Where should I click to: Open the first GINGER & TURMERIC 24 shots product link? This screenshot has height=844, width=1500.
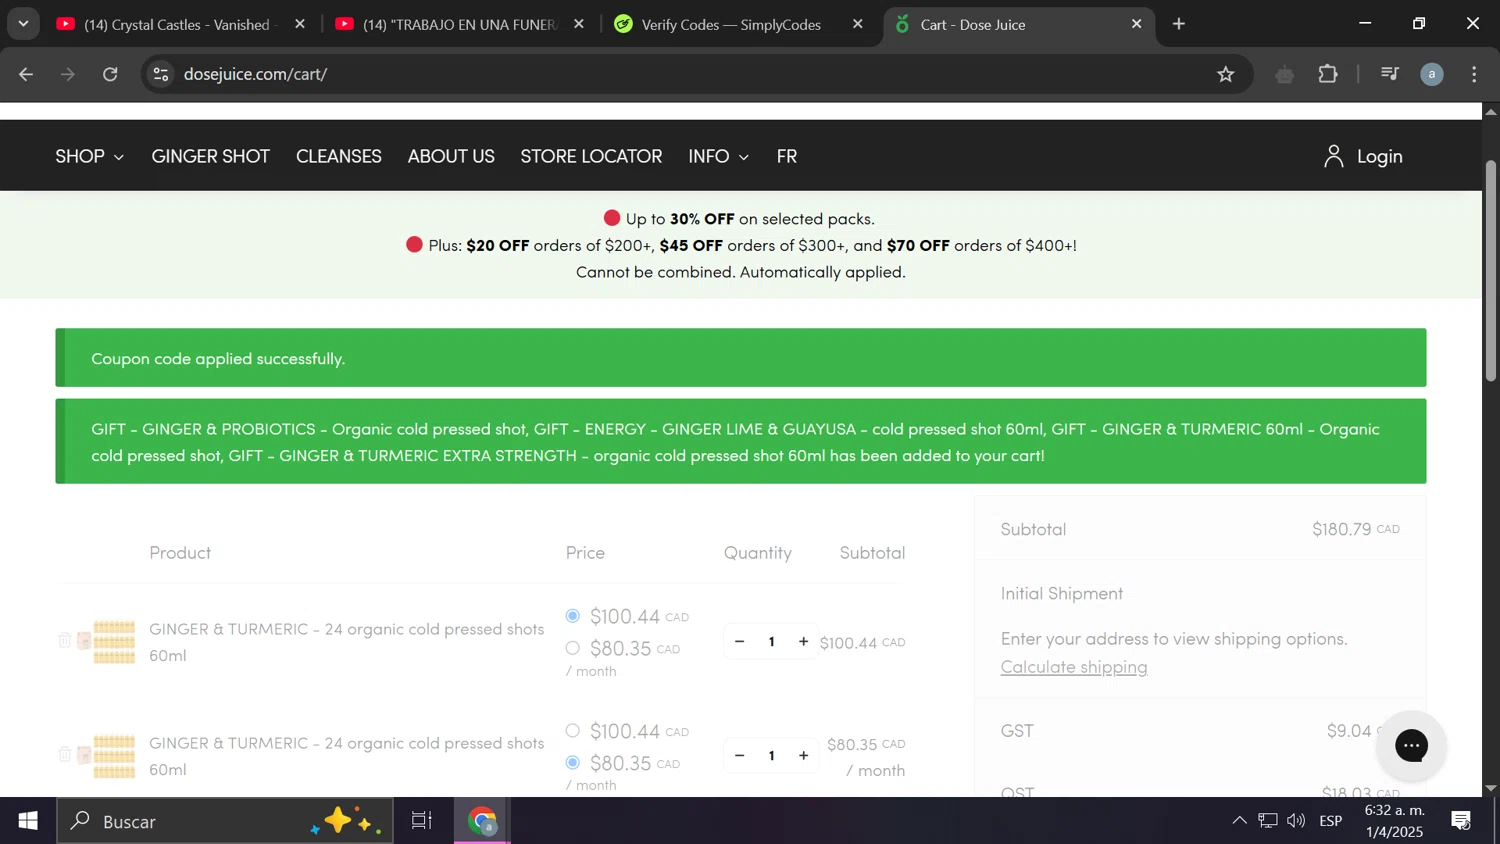(346, 642)
